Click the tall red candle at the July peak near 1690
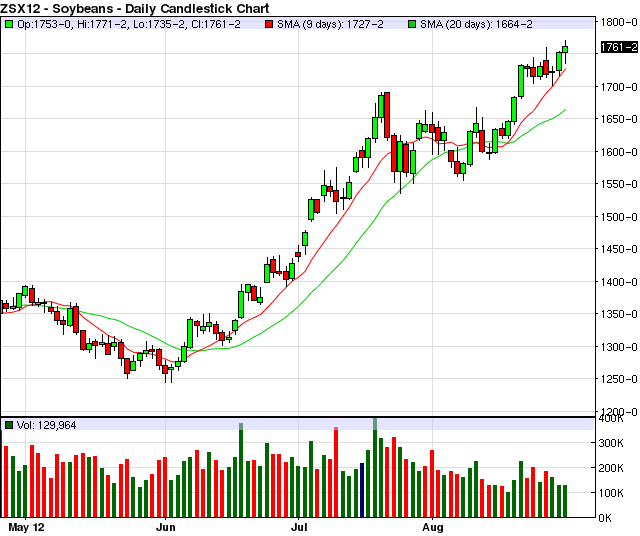Image resolution: width=640 pixels, height=536 pixels. click(x=387, y=115)
